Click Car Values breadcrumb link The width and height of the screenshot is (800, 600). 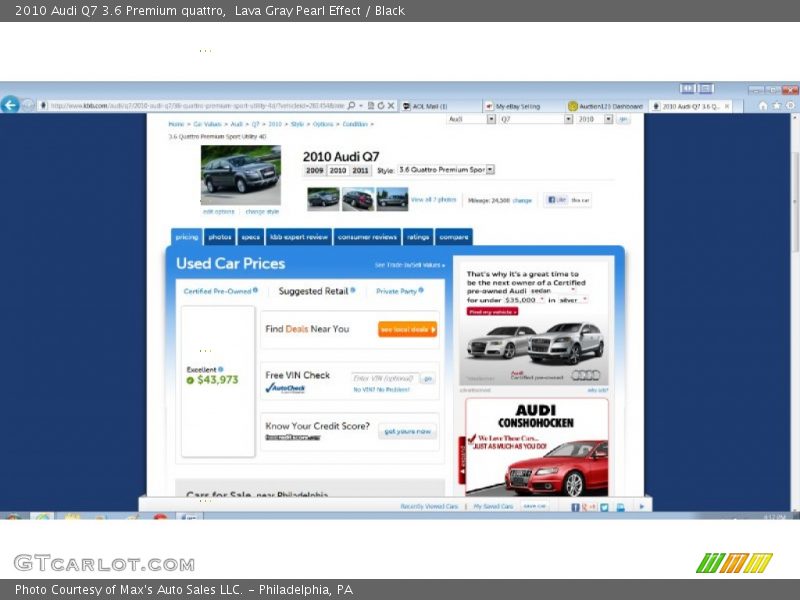207,124
